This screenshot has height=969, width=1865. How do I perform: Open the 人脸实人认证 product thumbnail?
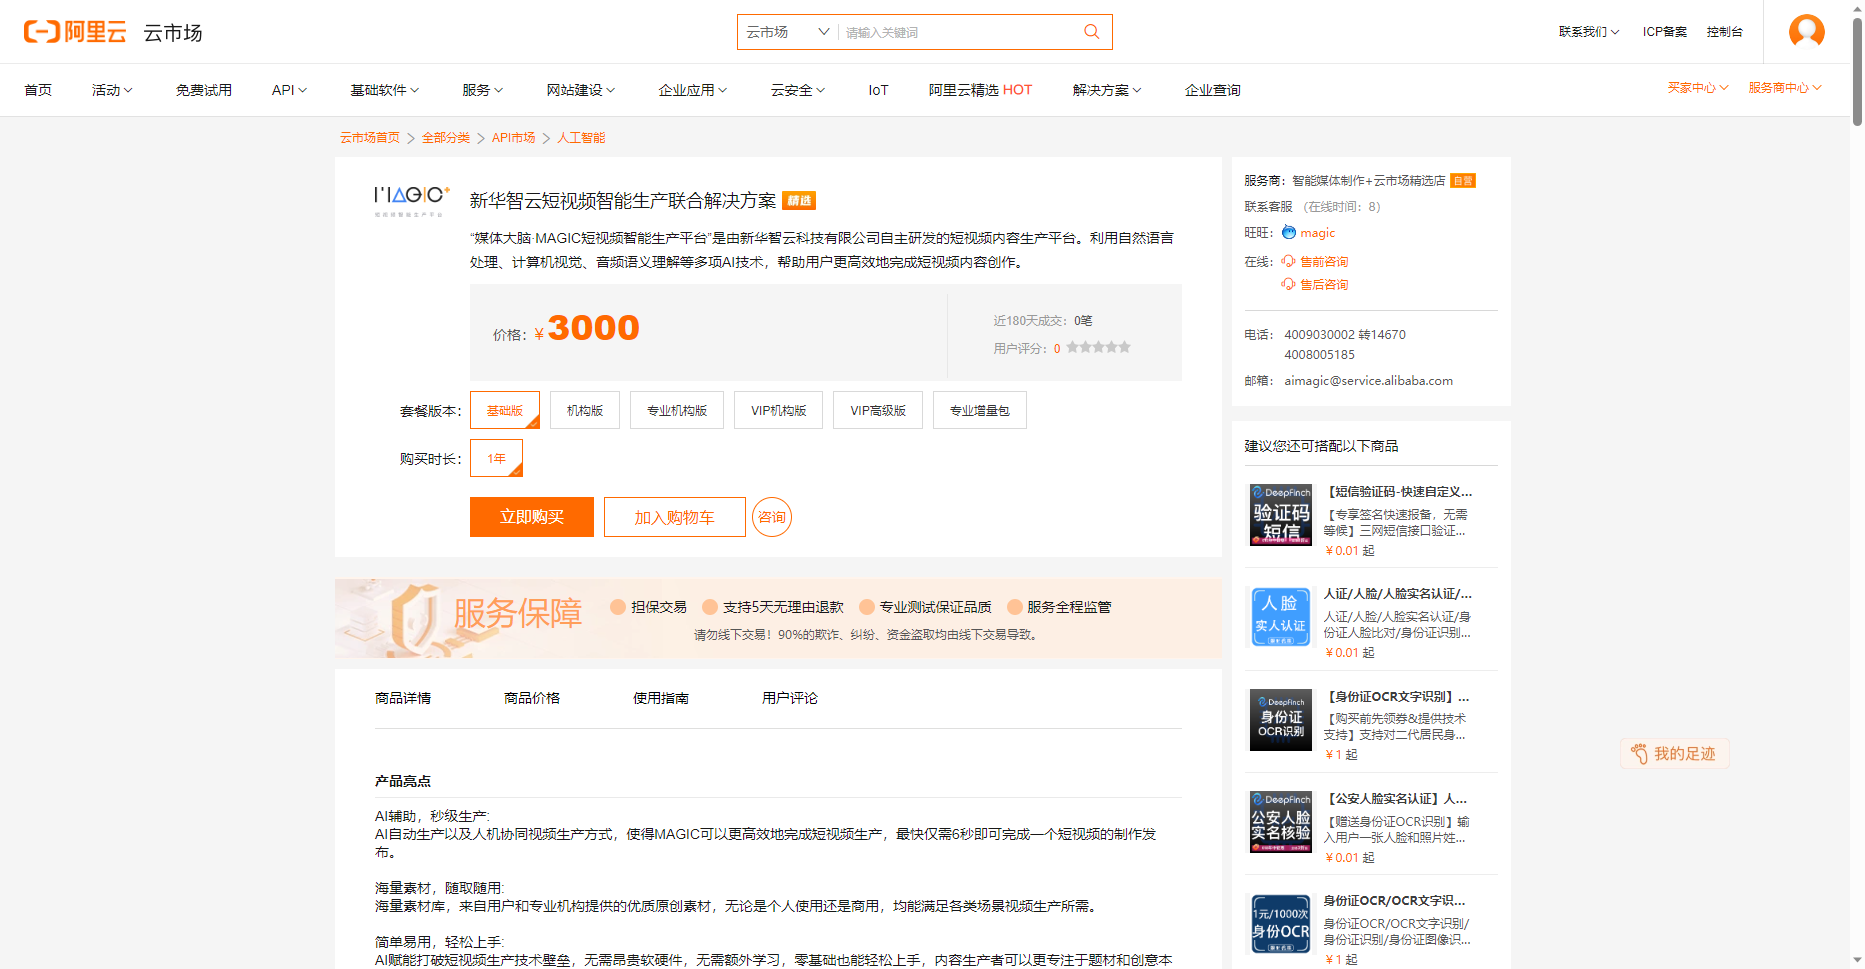(x=1281, y=617)
